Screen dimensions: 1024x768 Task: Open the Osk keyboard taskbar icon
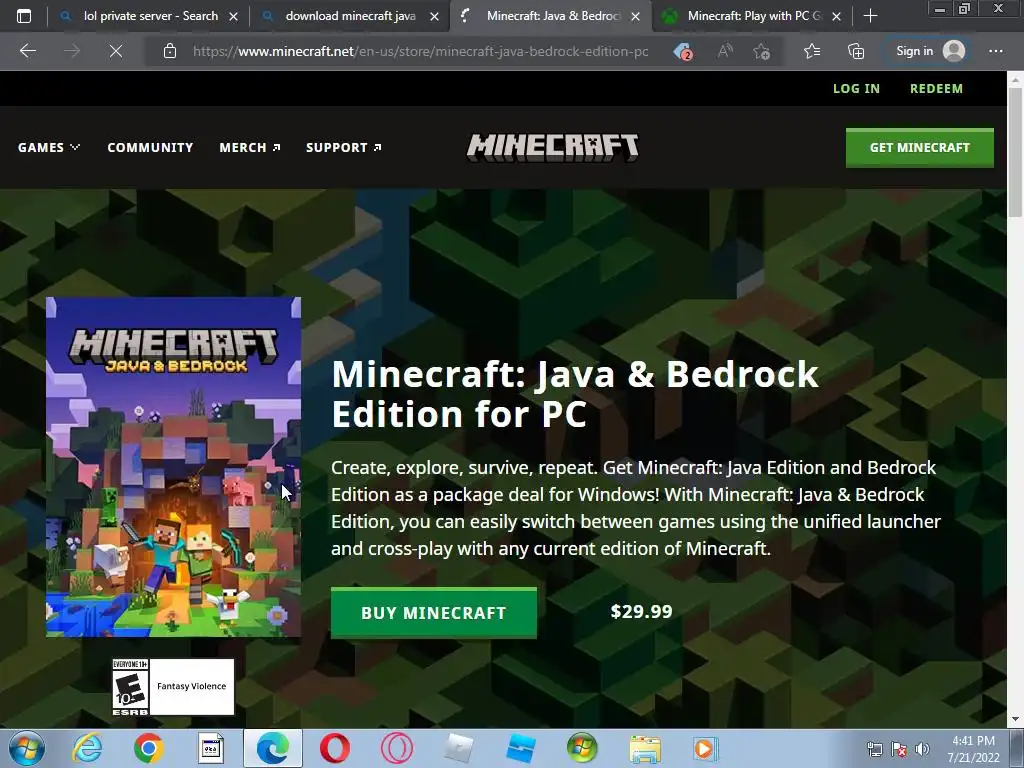click(210, 748)
